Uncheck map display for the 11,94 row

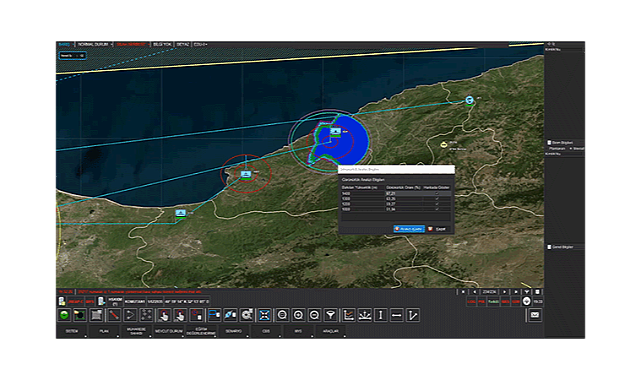[437, 209]
